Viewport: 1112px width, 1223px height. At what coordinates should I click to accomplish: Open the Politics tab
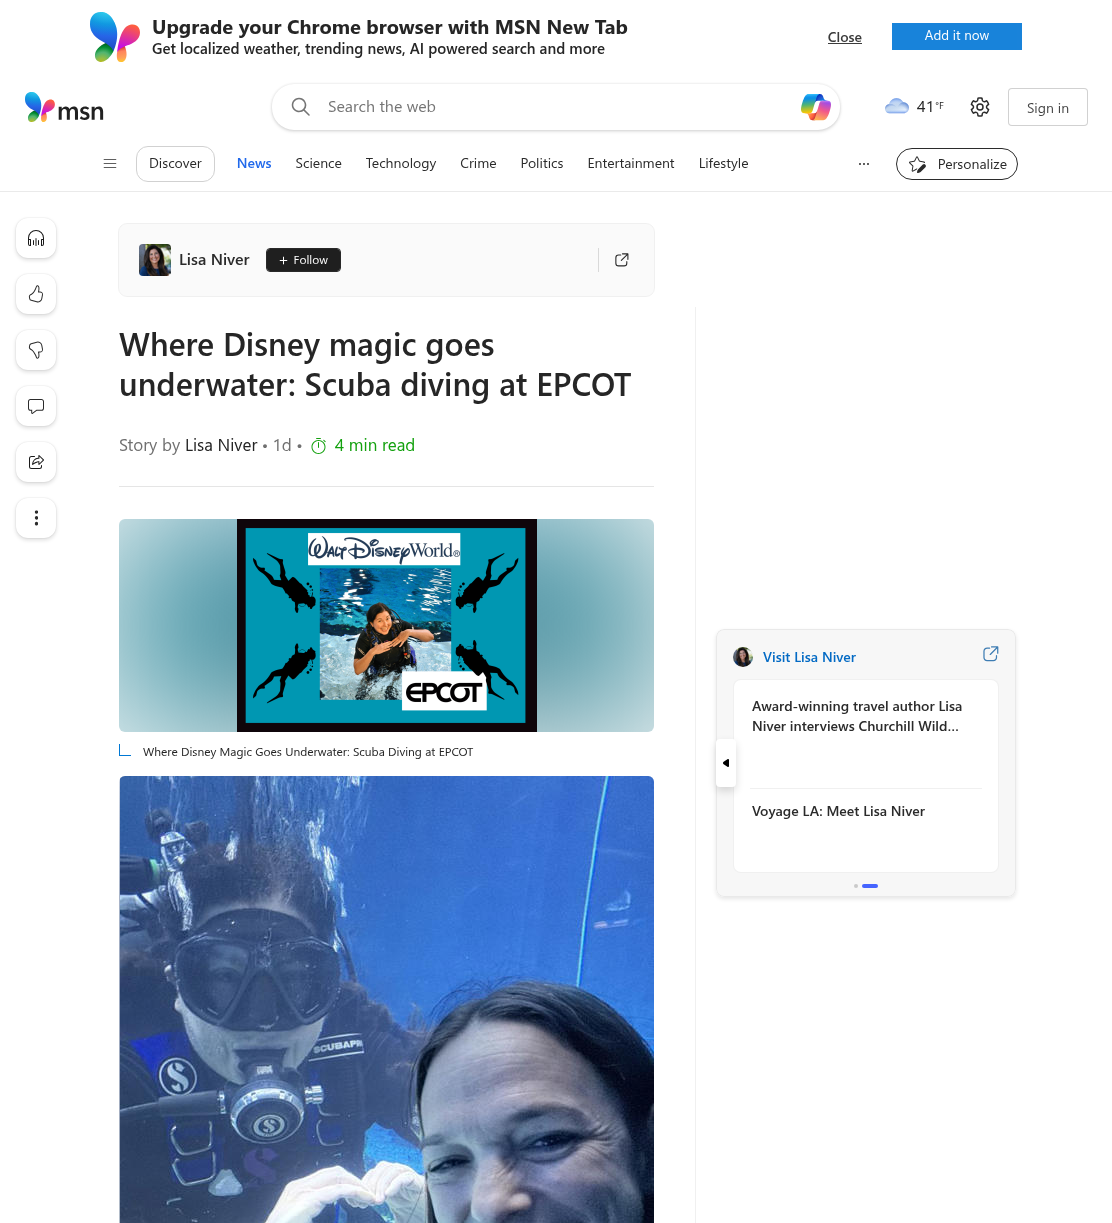pos(542,164)
